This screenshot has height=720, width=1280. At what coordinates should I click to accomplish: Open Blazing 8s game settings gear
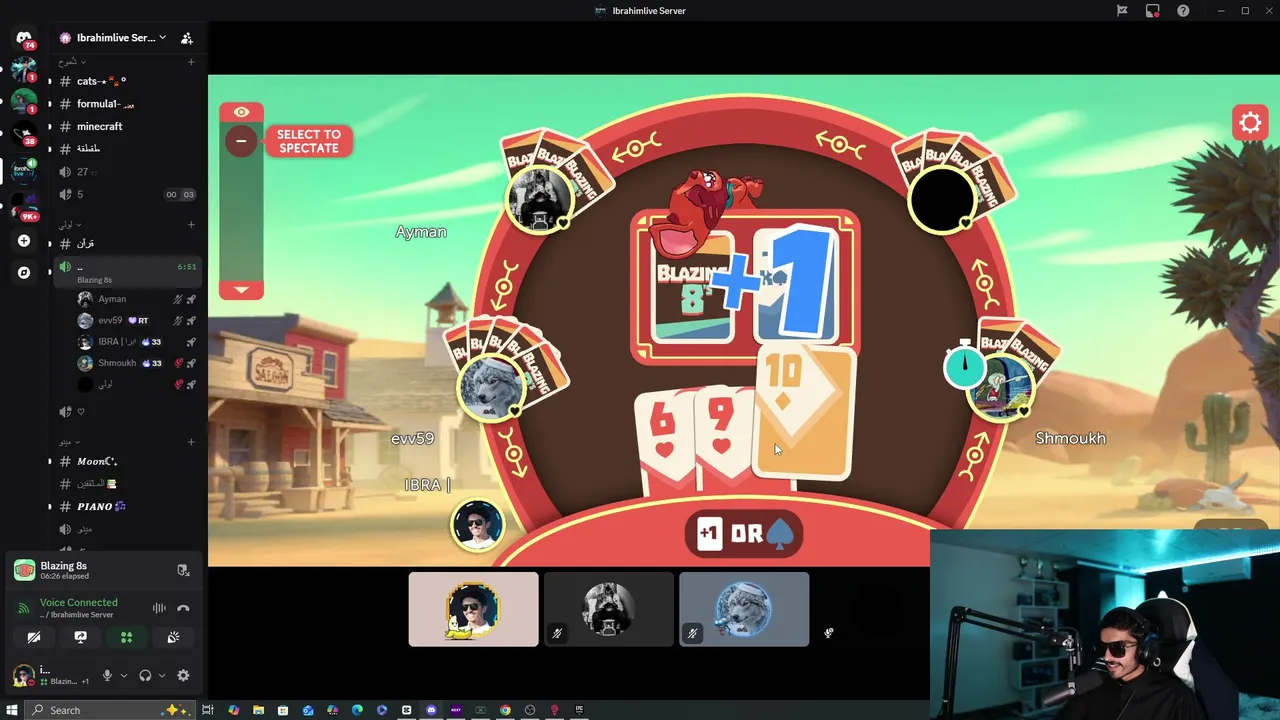tap(1250, 123)
